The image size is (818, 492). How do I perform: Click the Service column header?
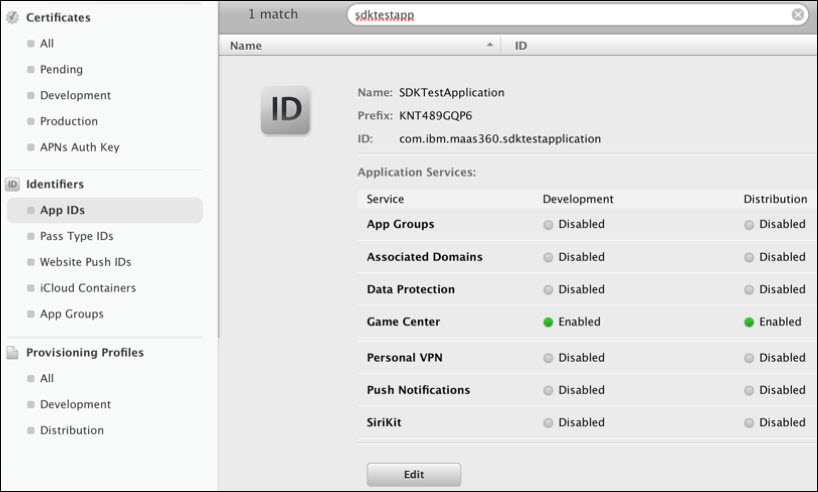click(385, 199)
